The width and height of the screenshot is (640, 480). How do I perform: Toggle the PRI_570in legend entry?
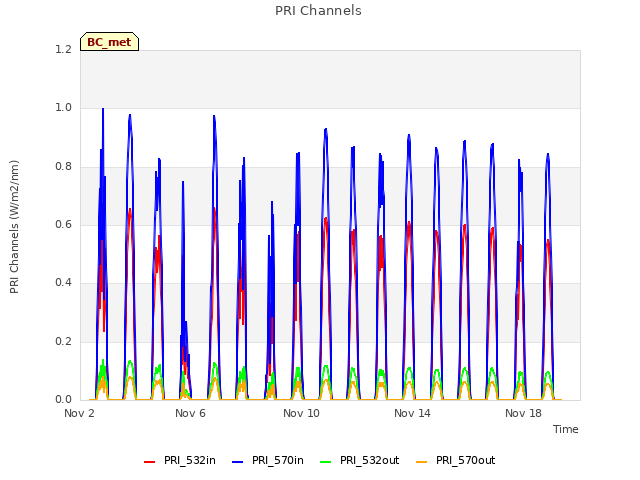click(x=268, y=460)
